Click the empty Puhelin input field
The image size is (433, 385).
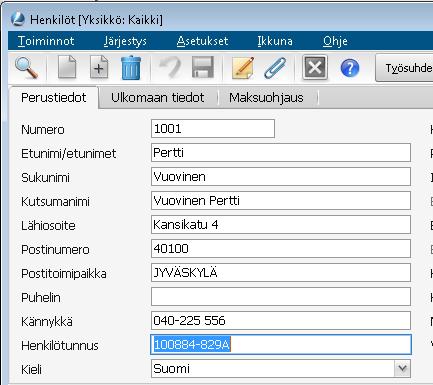click(281, 297)
